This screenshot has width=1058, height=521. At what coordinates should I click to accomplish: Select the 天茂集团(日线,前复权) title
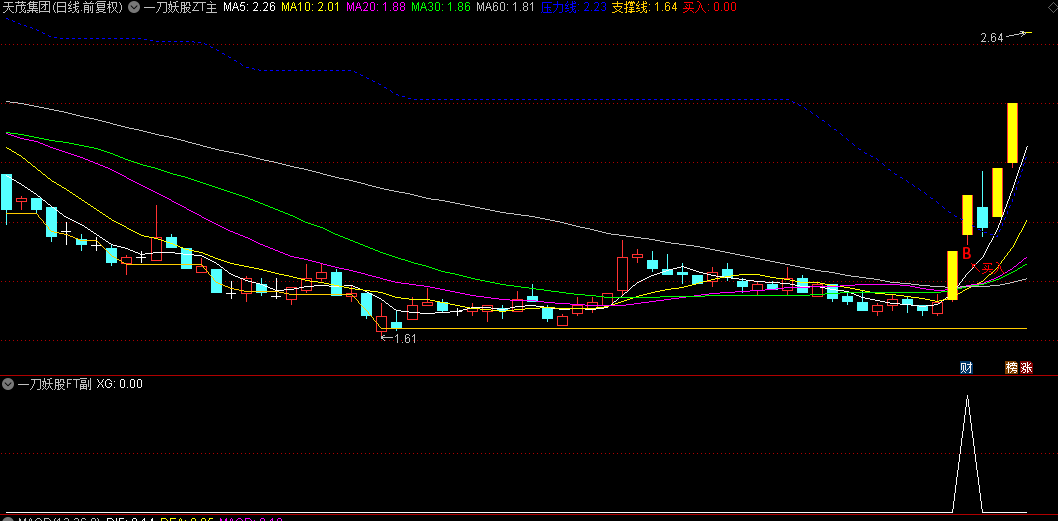[x=63, y=7]
